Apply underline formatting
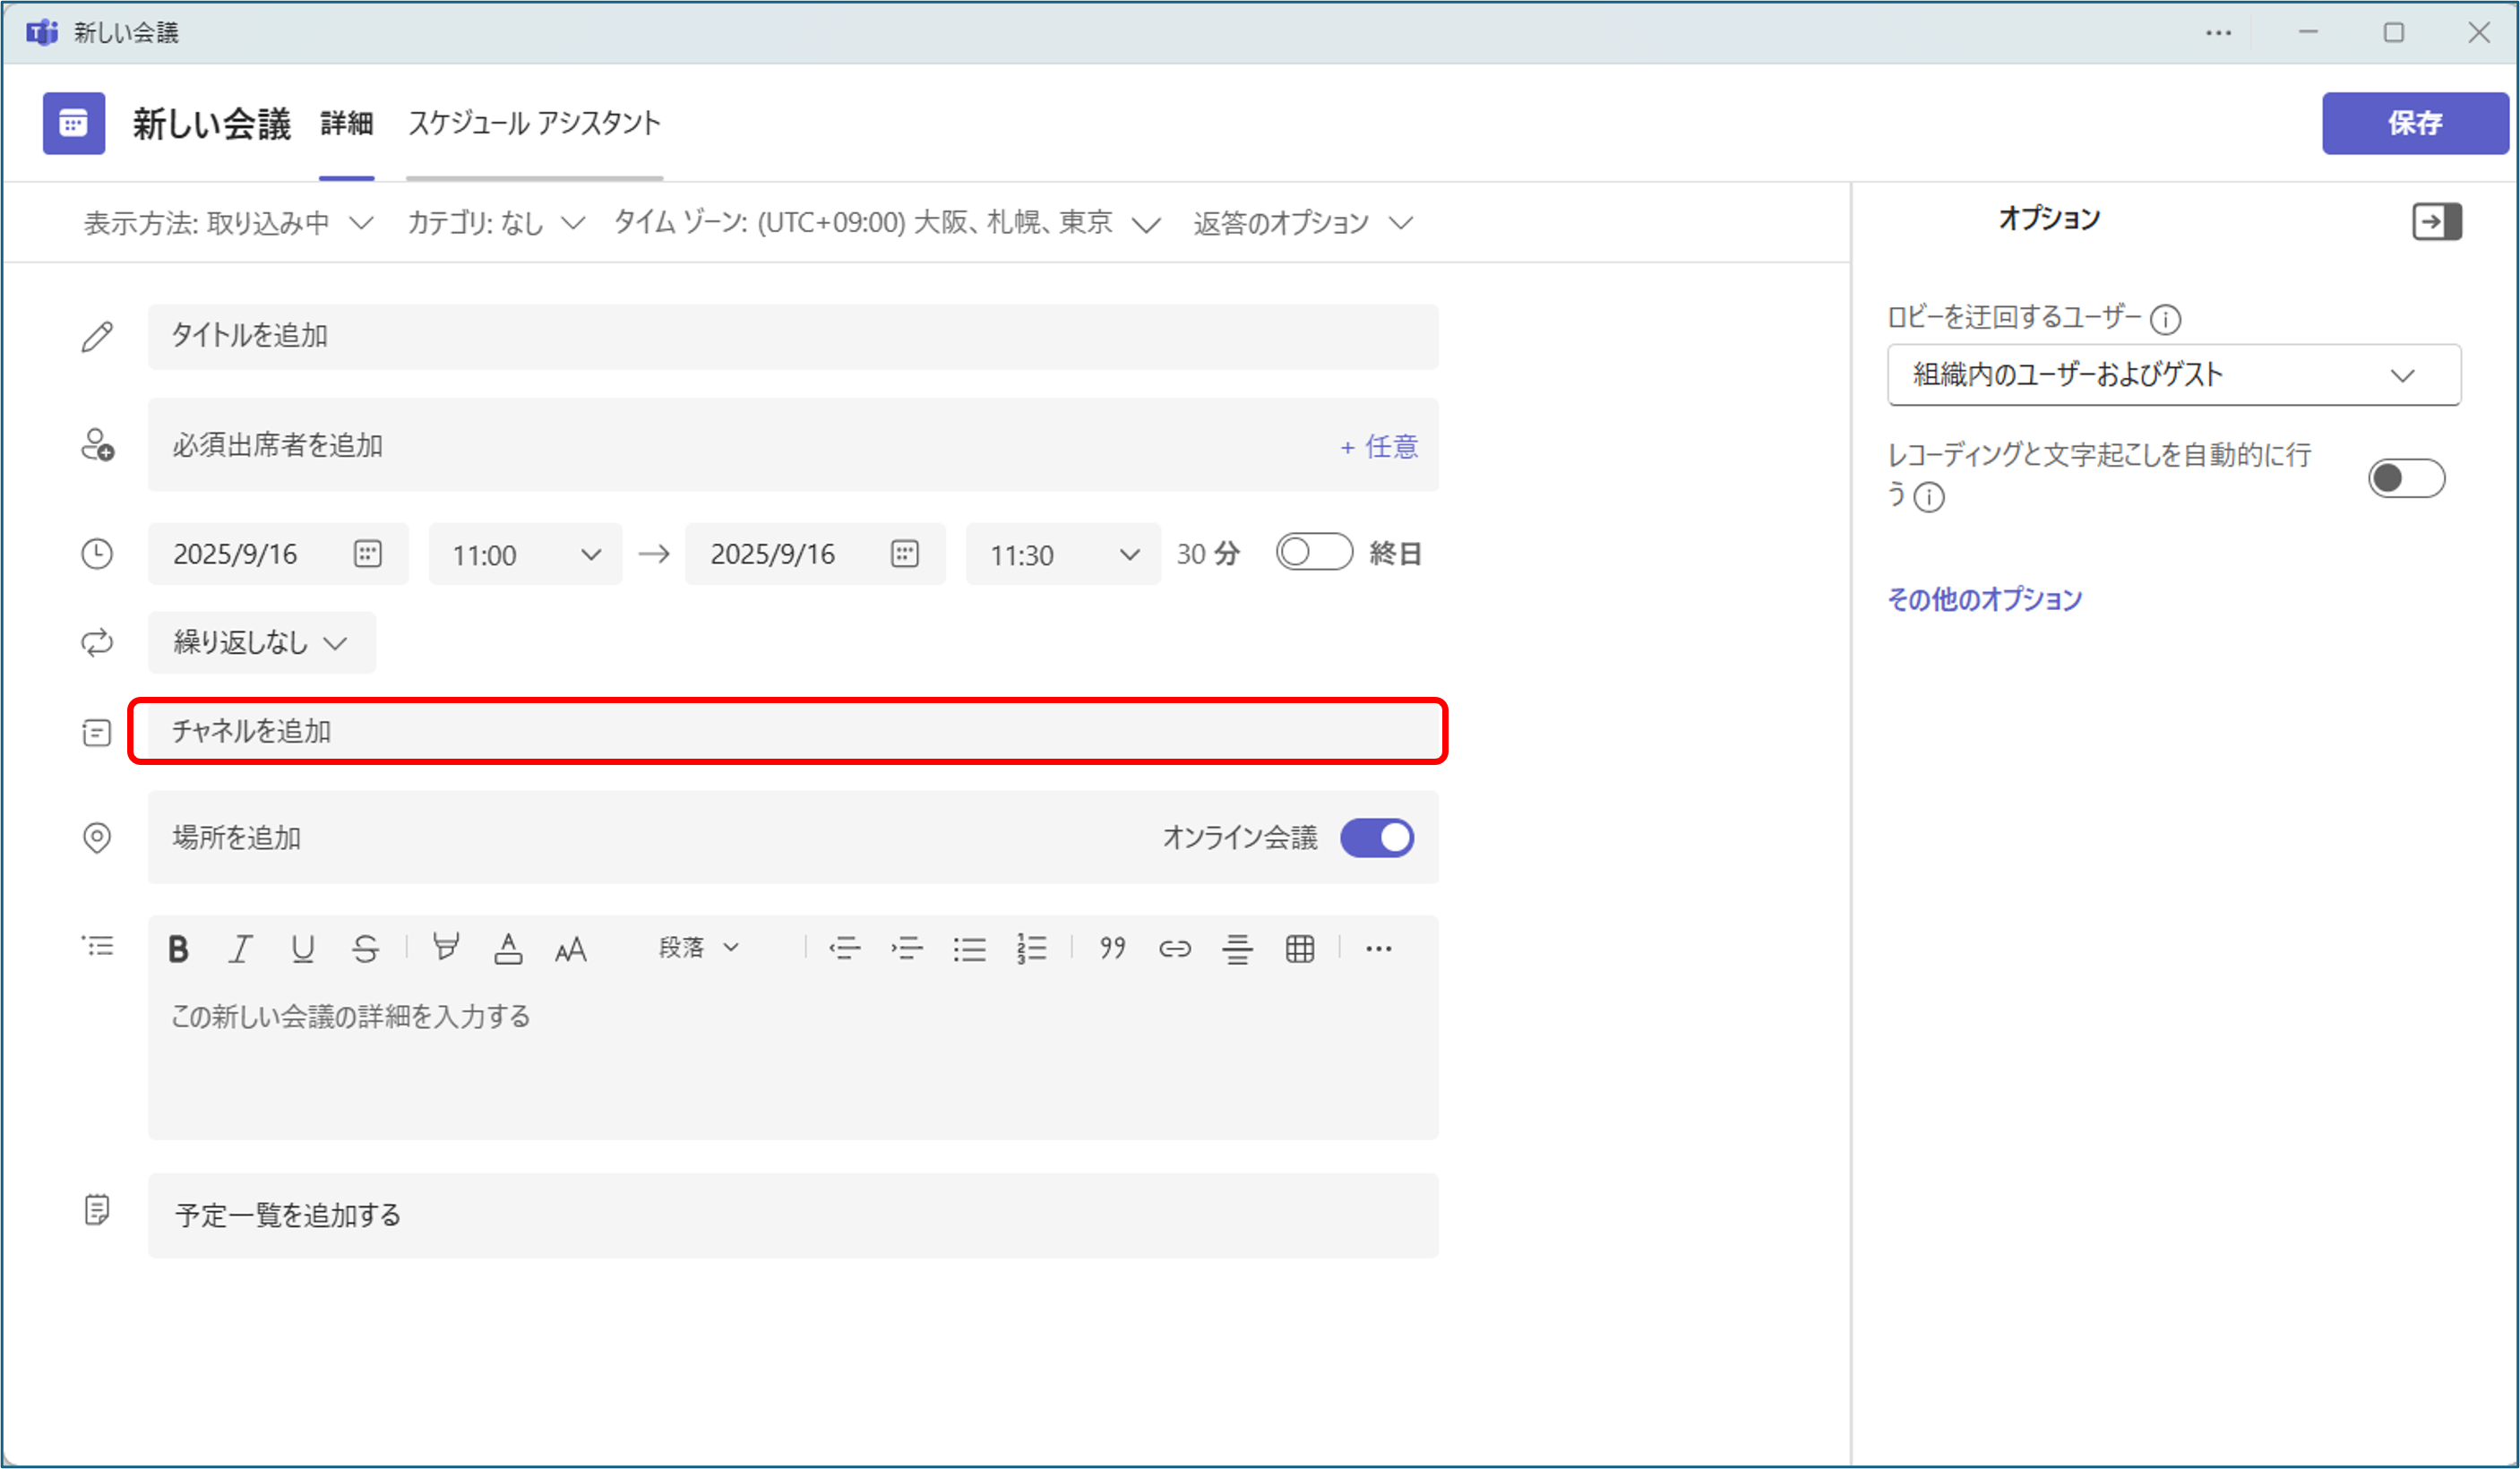 pyautogui.click(x=302, y=948)
